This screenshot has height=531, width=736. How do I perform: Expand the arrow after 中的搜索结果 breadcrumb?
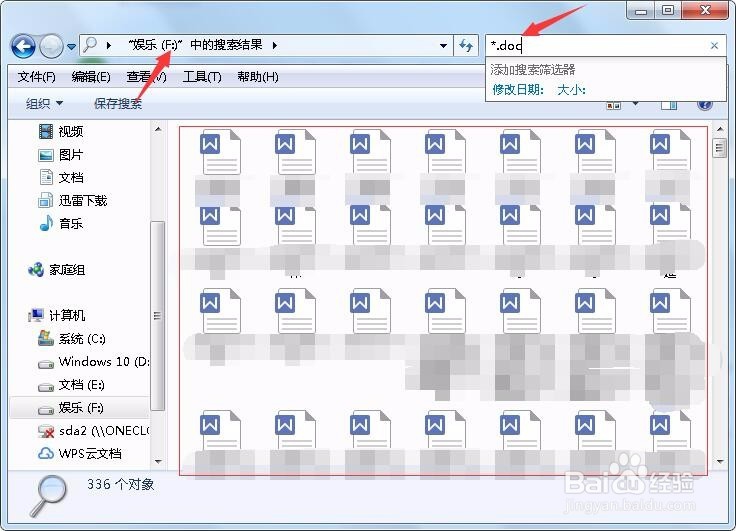pos(275,46)
